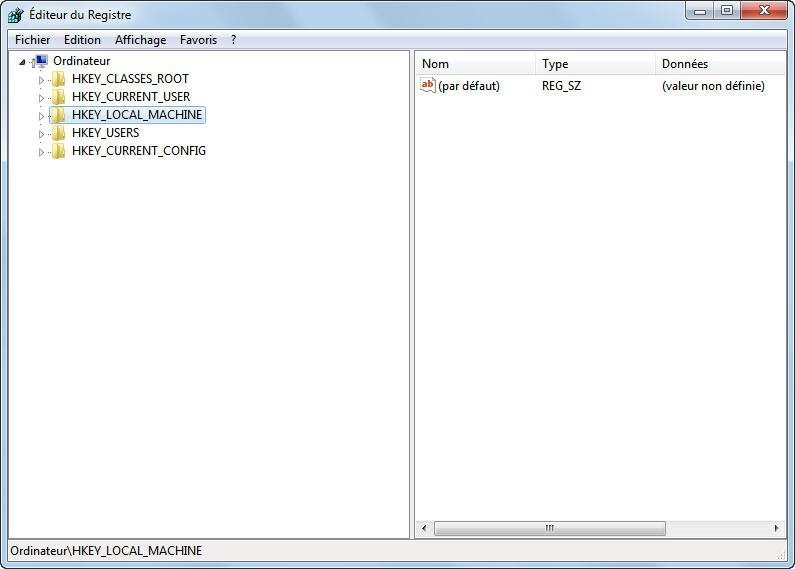Expand HKEY_CURRENT_USER key

pyautogui.click(x=41, y=98)
